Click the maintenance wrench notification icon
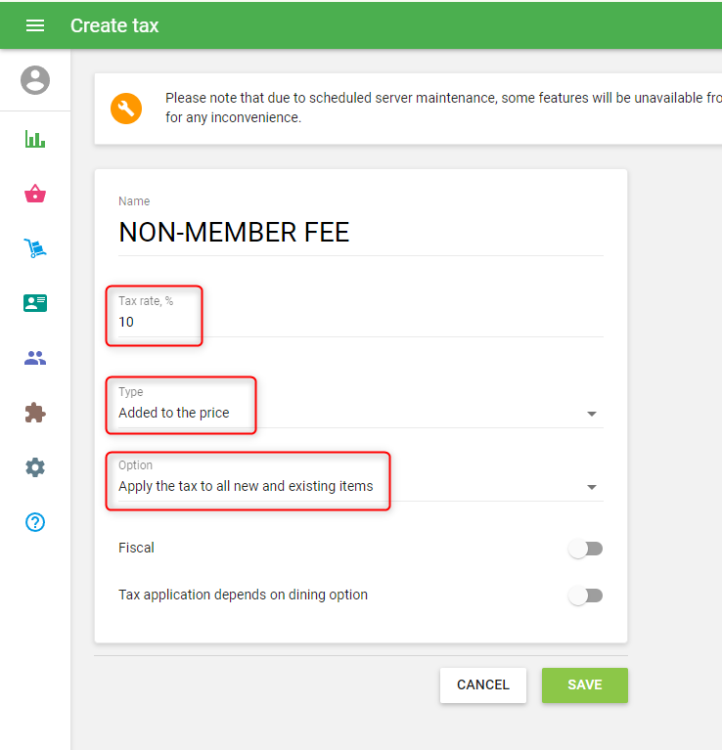Image resolution: width=722 pixels, height=750 pixels. click(126, 108)
